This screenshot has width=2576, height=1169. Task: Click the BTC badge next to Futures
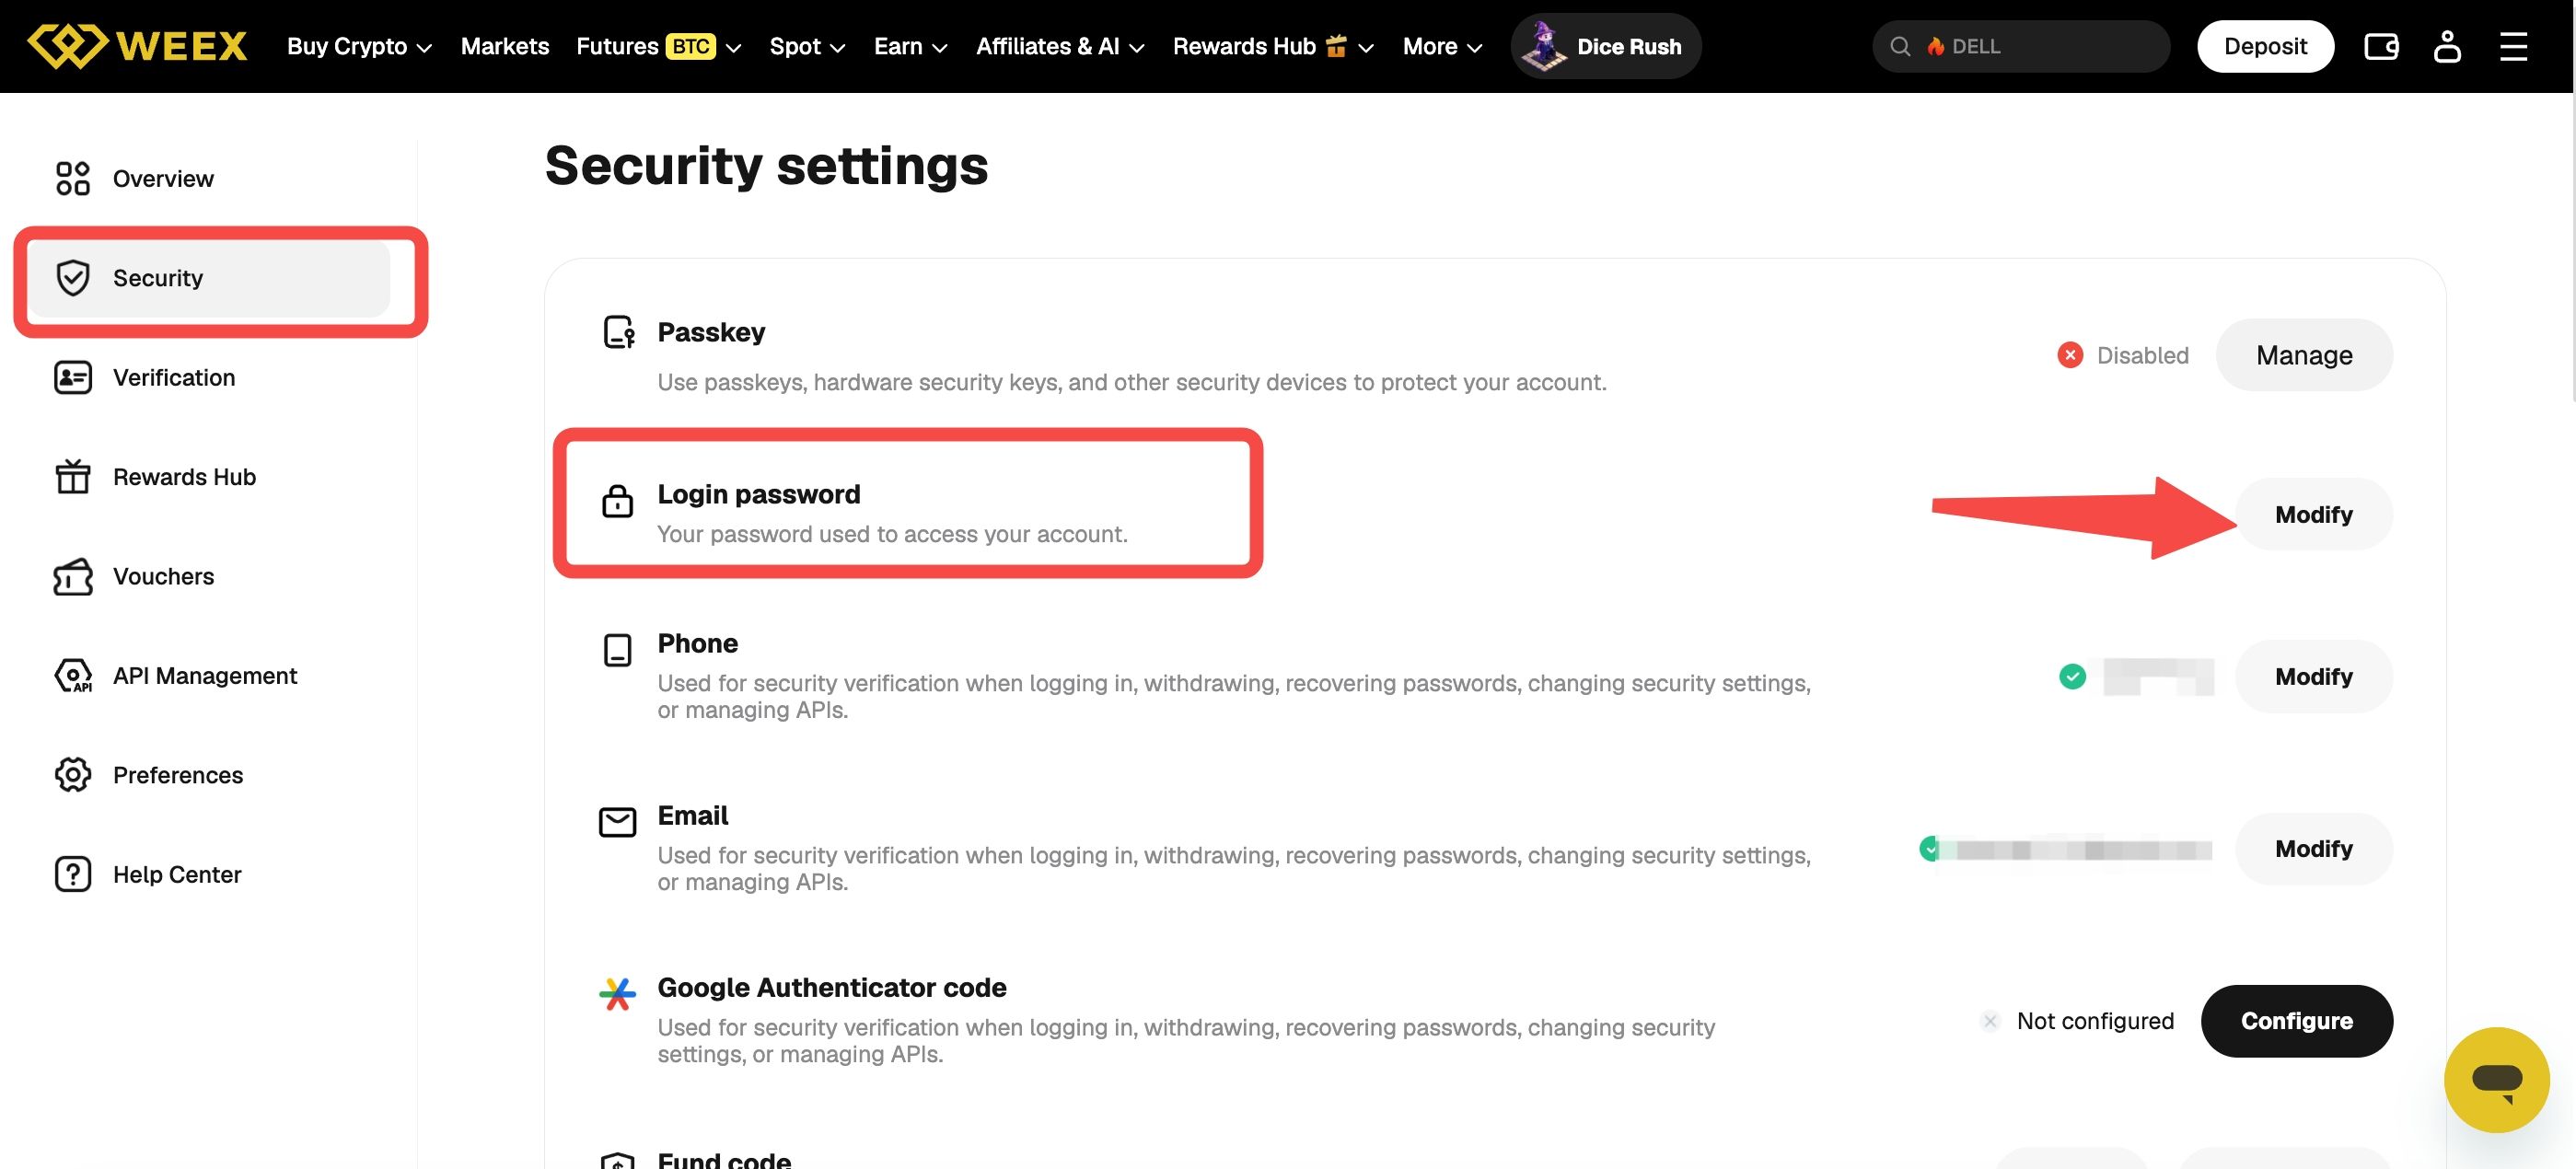coord(691,46)
